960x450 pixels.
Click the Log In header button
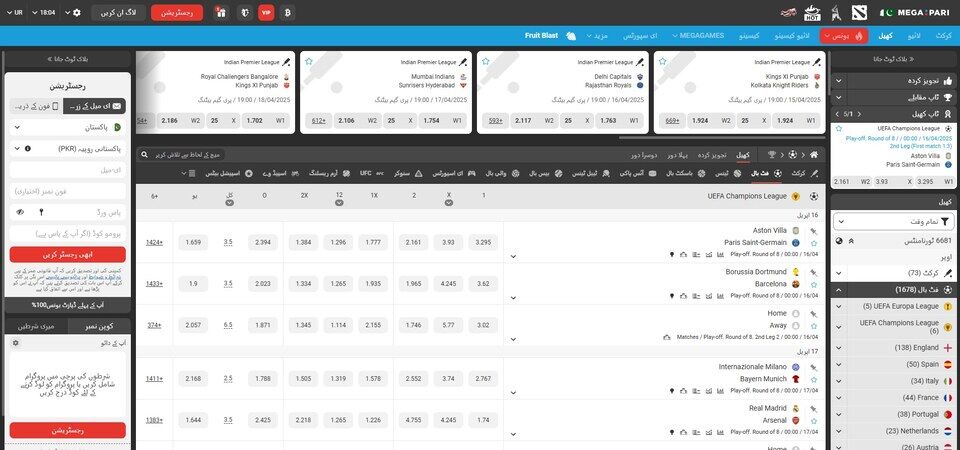[x=119, y=12]
